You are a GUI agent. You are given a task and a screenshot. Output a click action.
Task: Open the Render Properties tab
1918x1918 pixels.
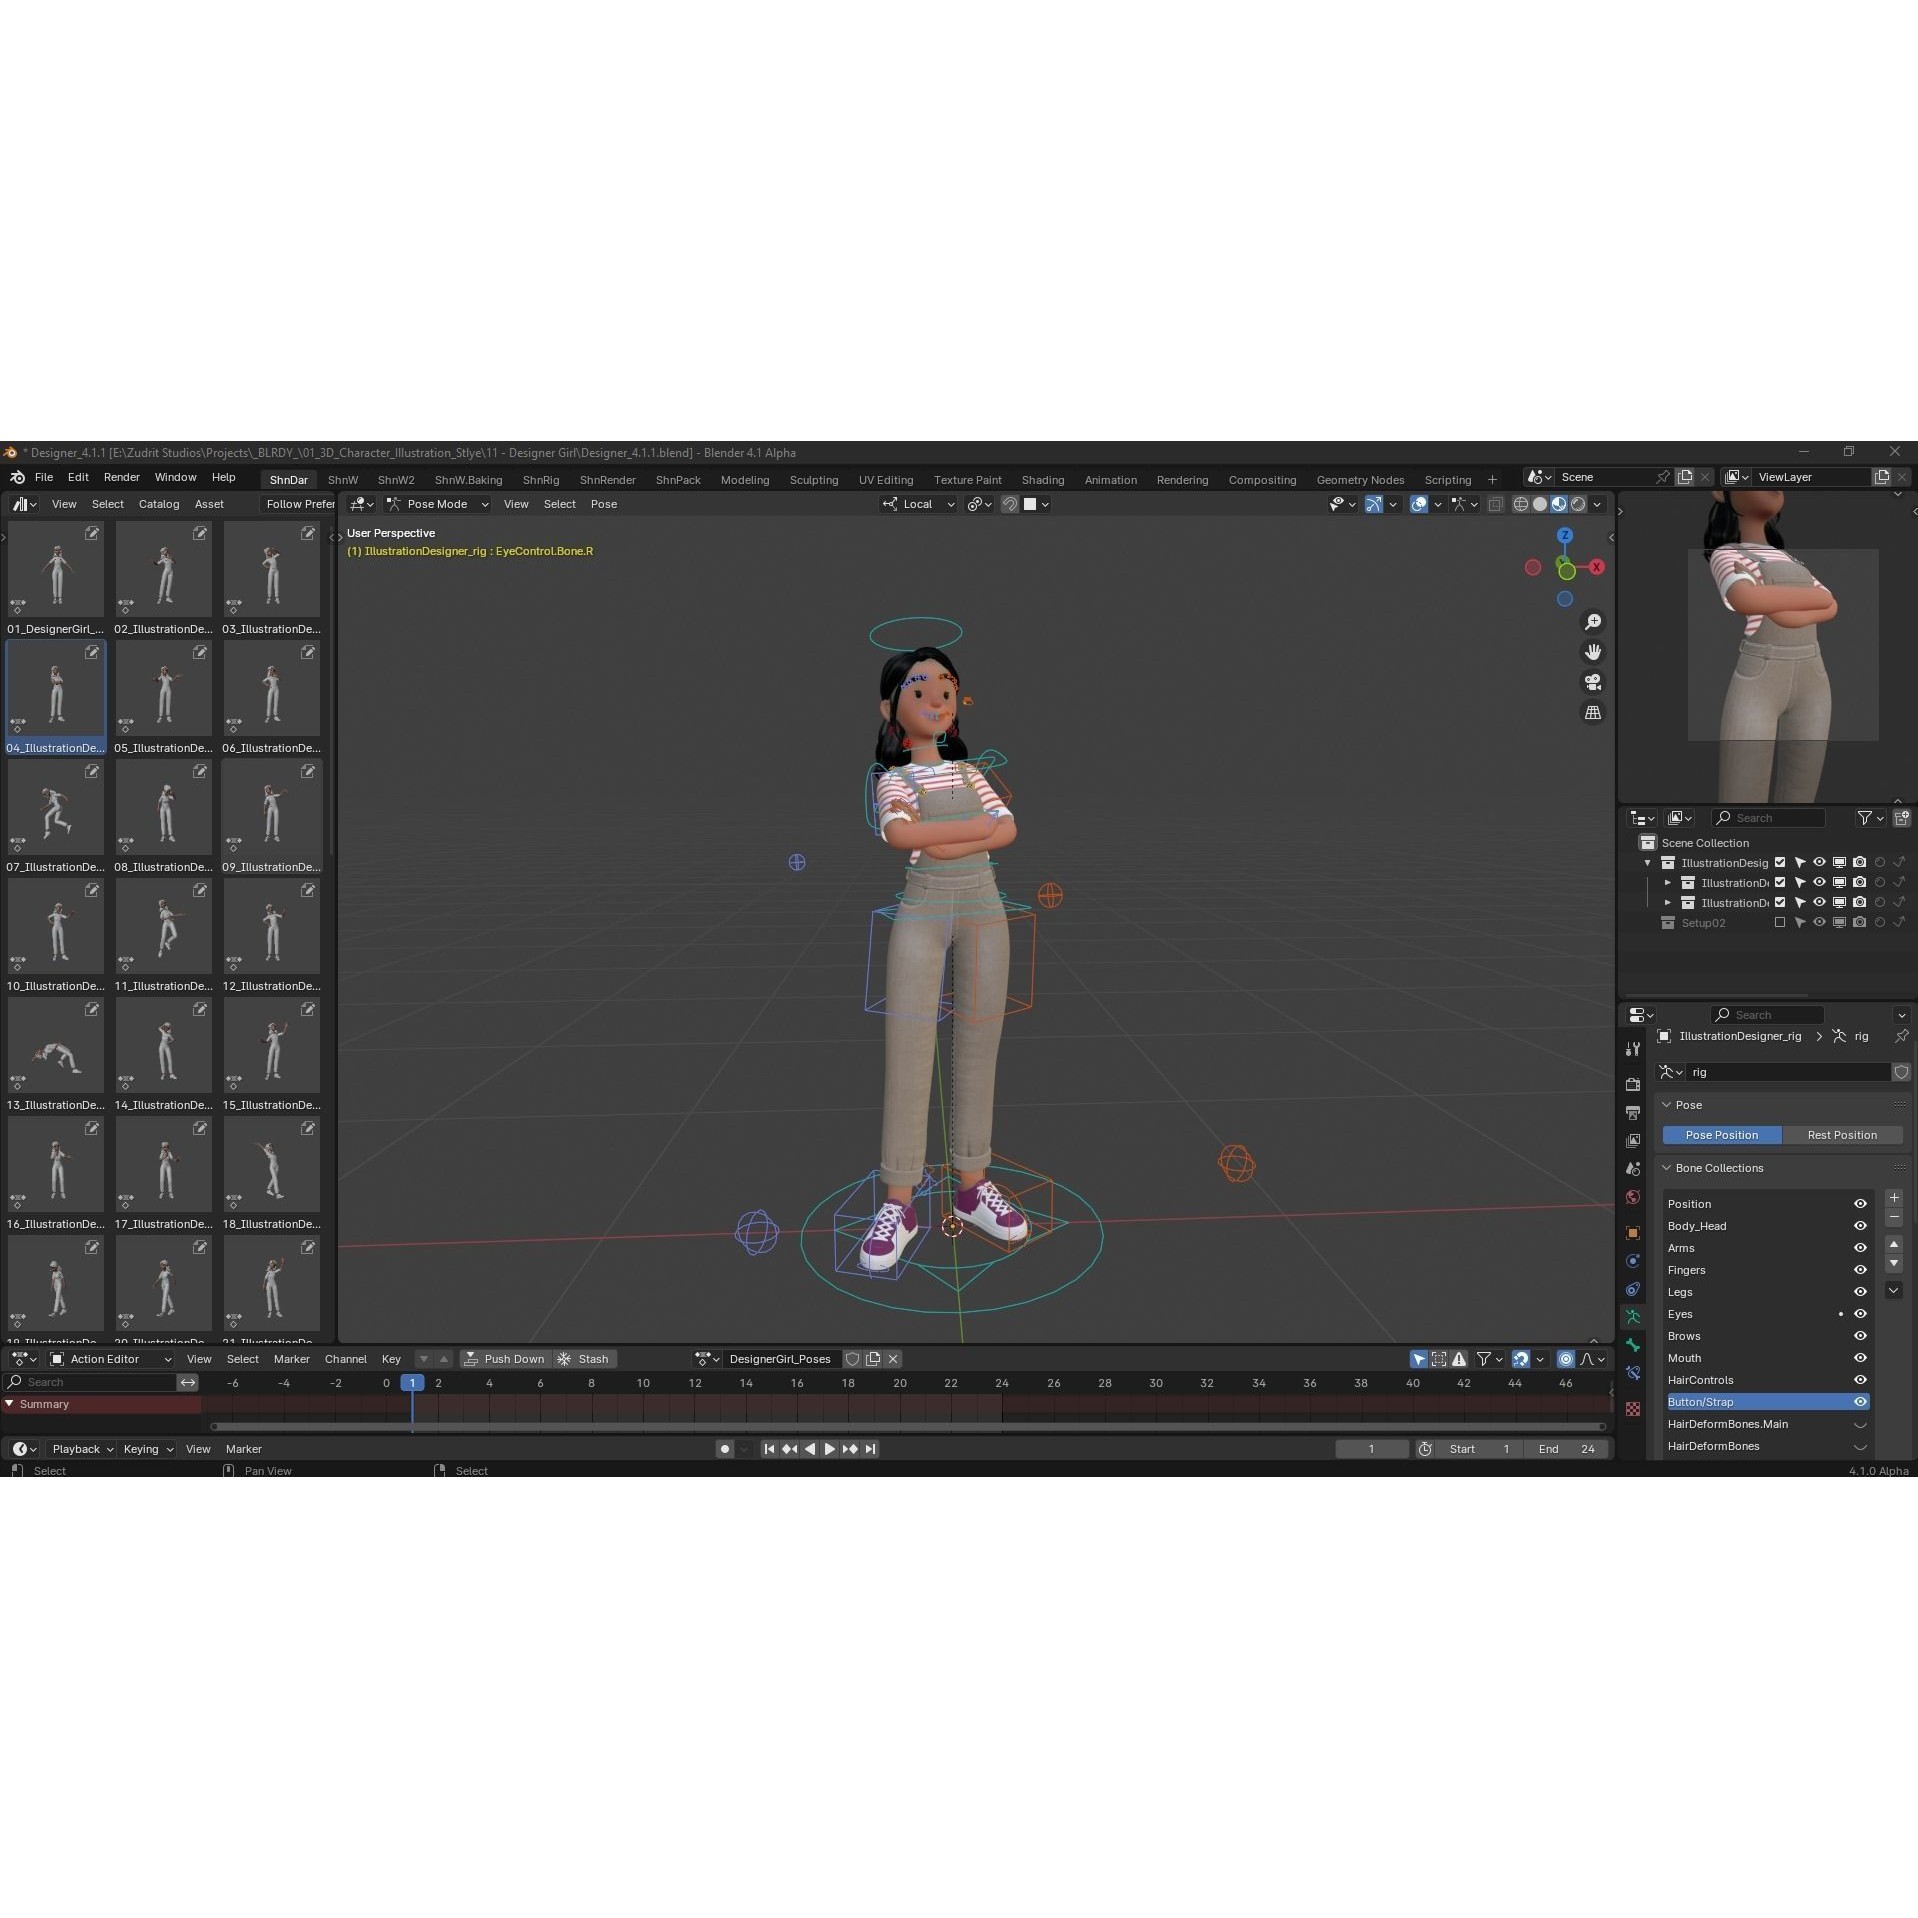coord(1632,1084)
